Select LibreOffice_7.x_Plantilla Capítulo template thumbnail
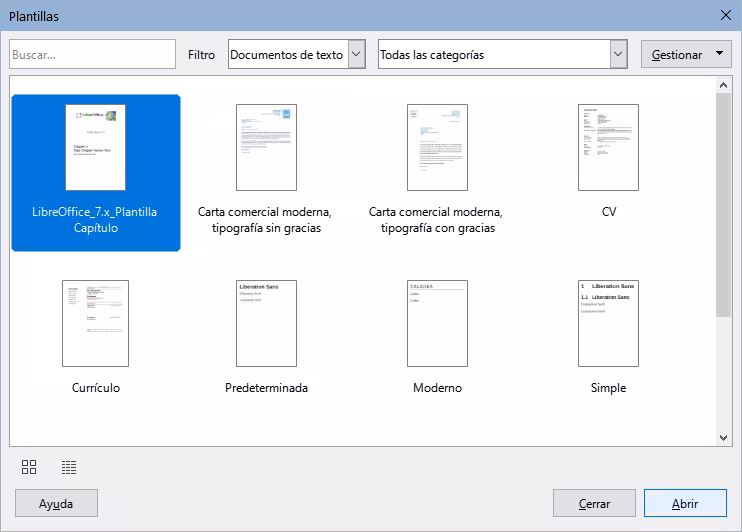 (x=96, y=148)
